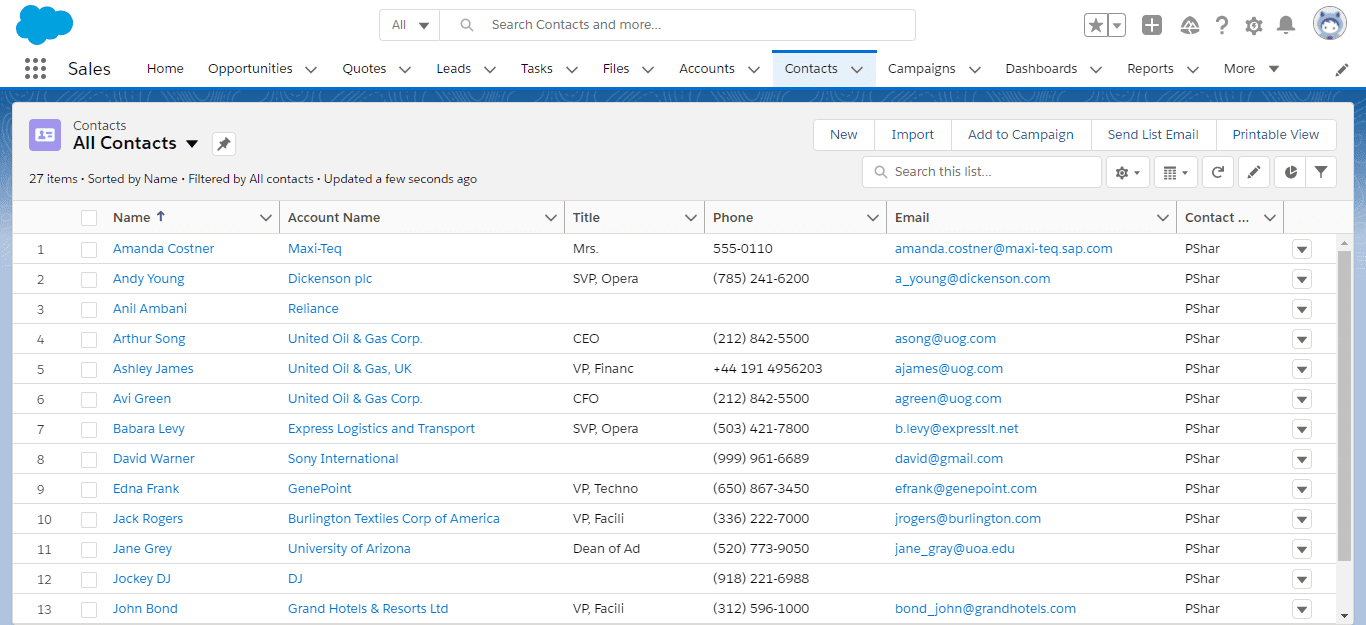Show charts panel icon
The image size is (1366, 625).
(x=1291, y=172)
